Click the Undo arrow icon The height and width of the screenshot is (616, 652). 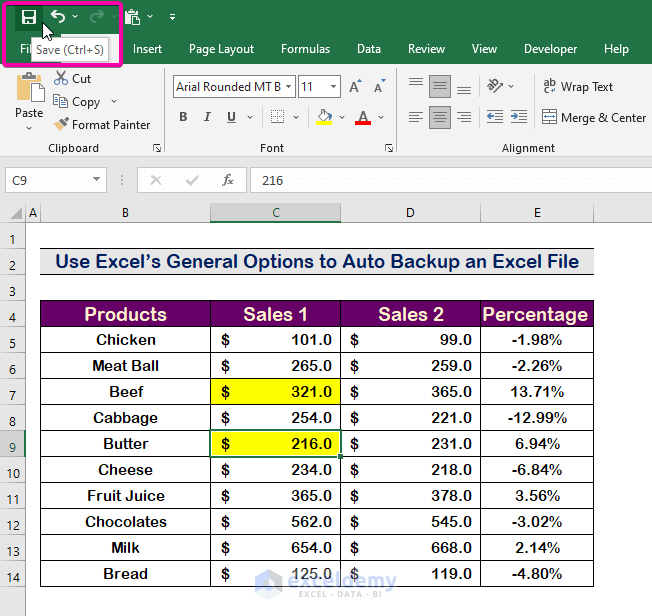(x=59, y=17)
